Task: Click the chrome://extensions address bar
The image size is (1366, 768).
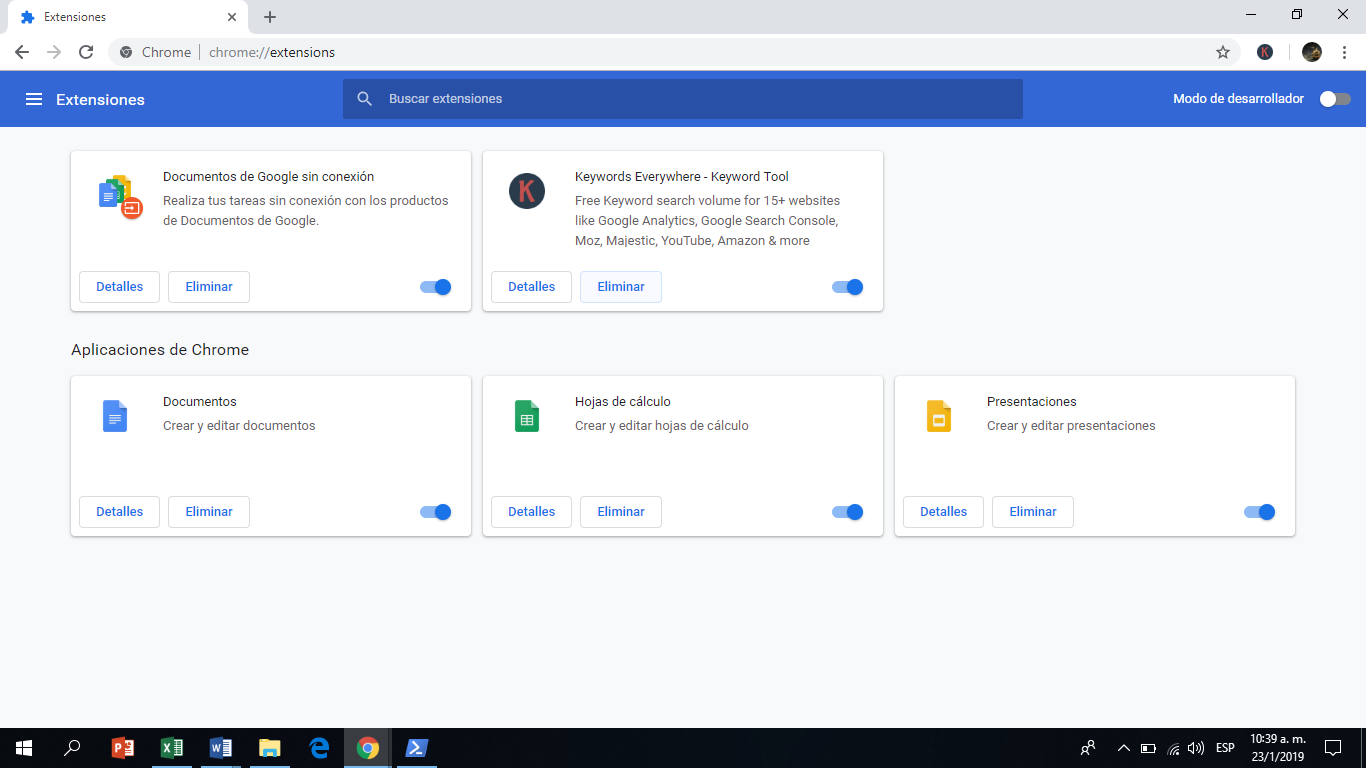Action: pyautogui.click(x=674, y=52)
